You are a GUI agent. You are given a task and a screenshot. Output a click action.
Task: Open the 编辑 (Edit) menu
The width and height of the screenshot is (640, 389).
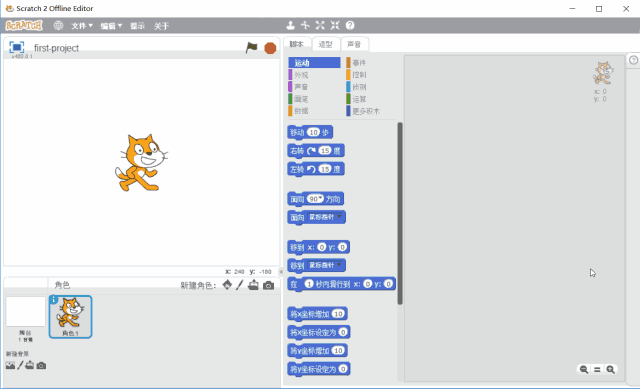click(111, 26)
